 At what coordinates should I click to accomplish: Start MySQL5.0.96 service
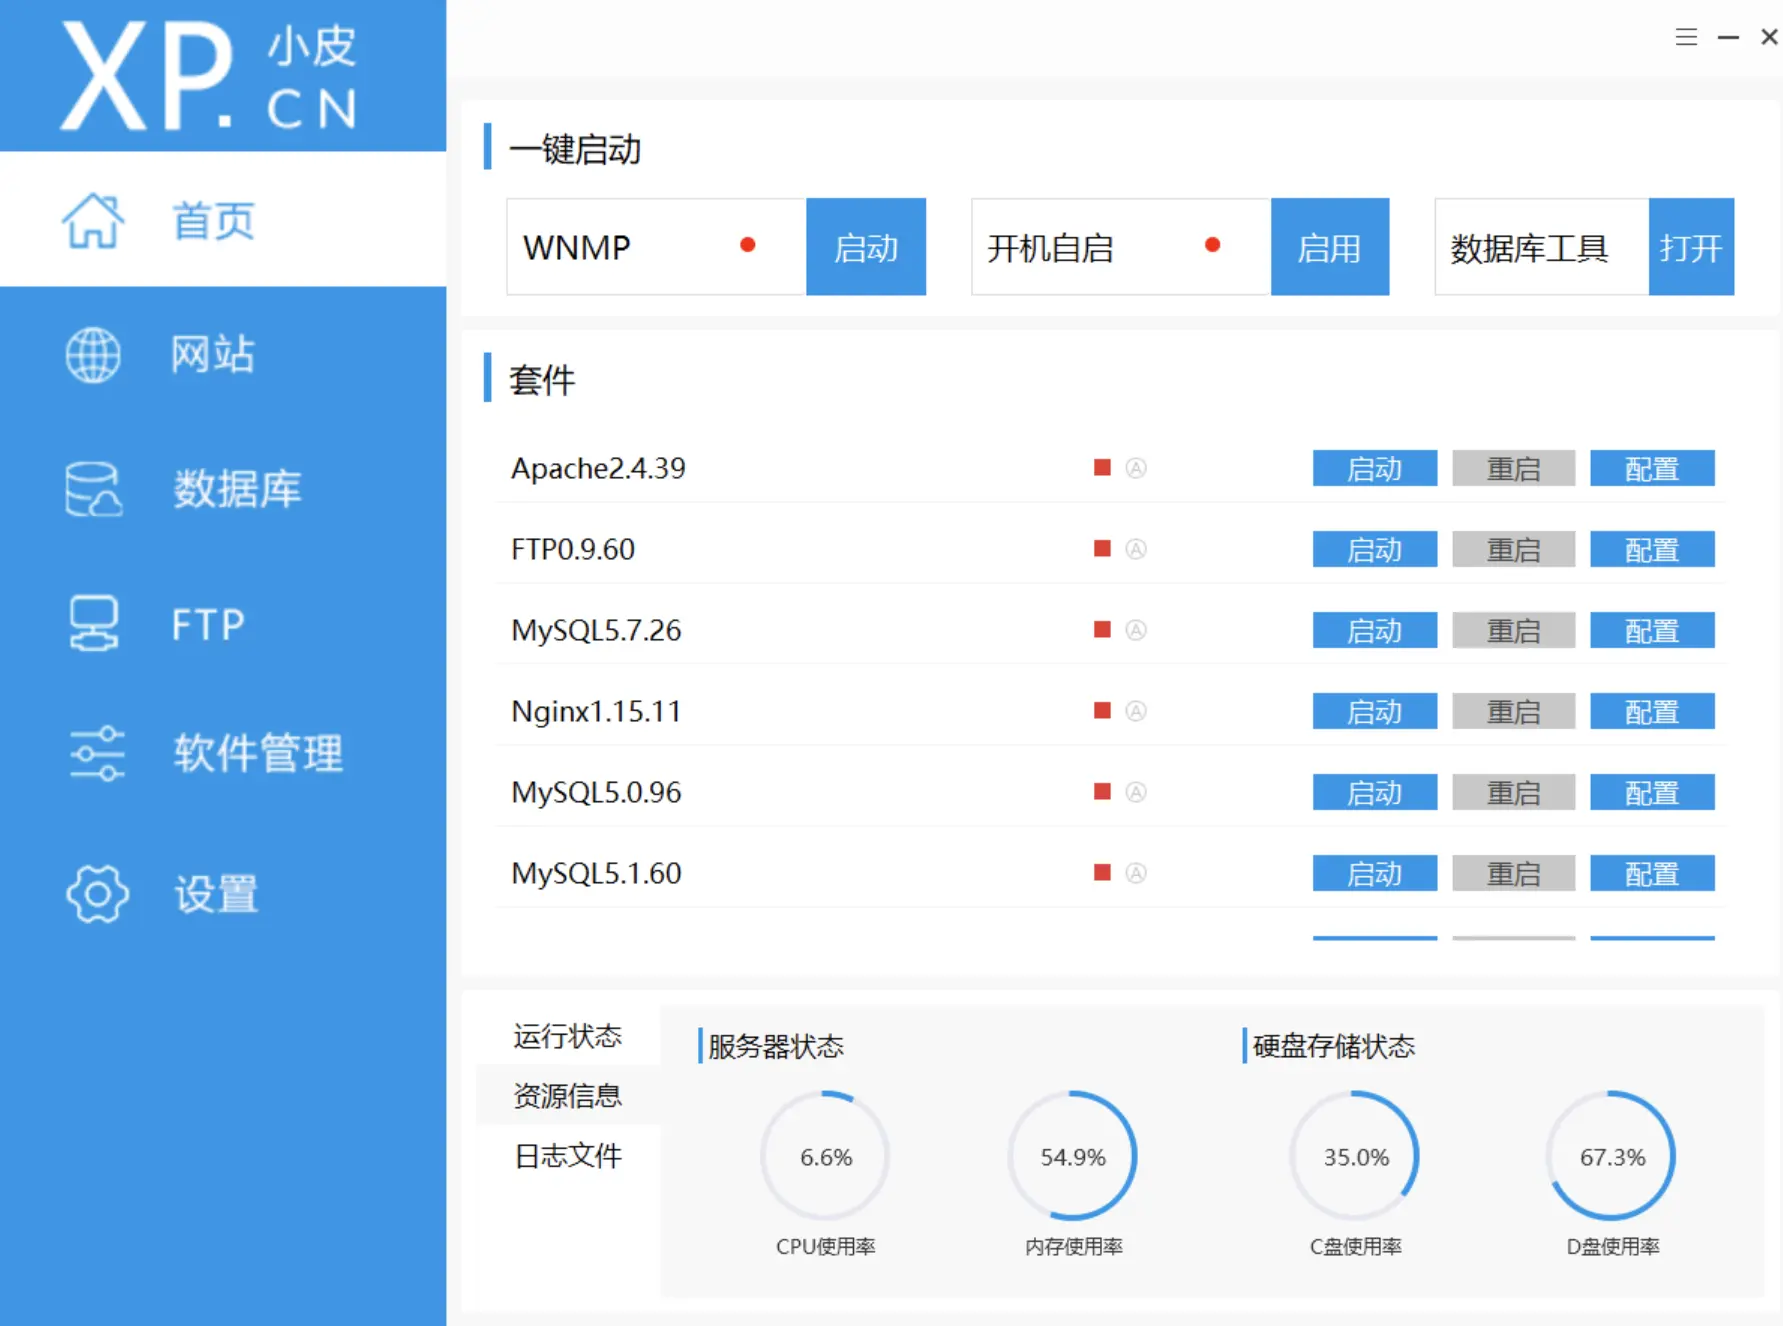tap(1375, 792)
